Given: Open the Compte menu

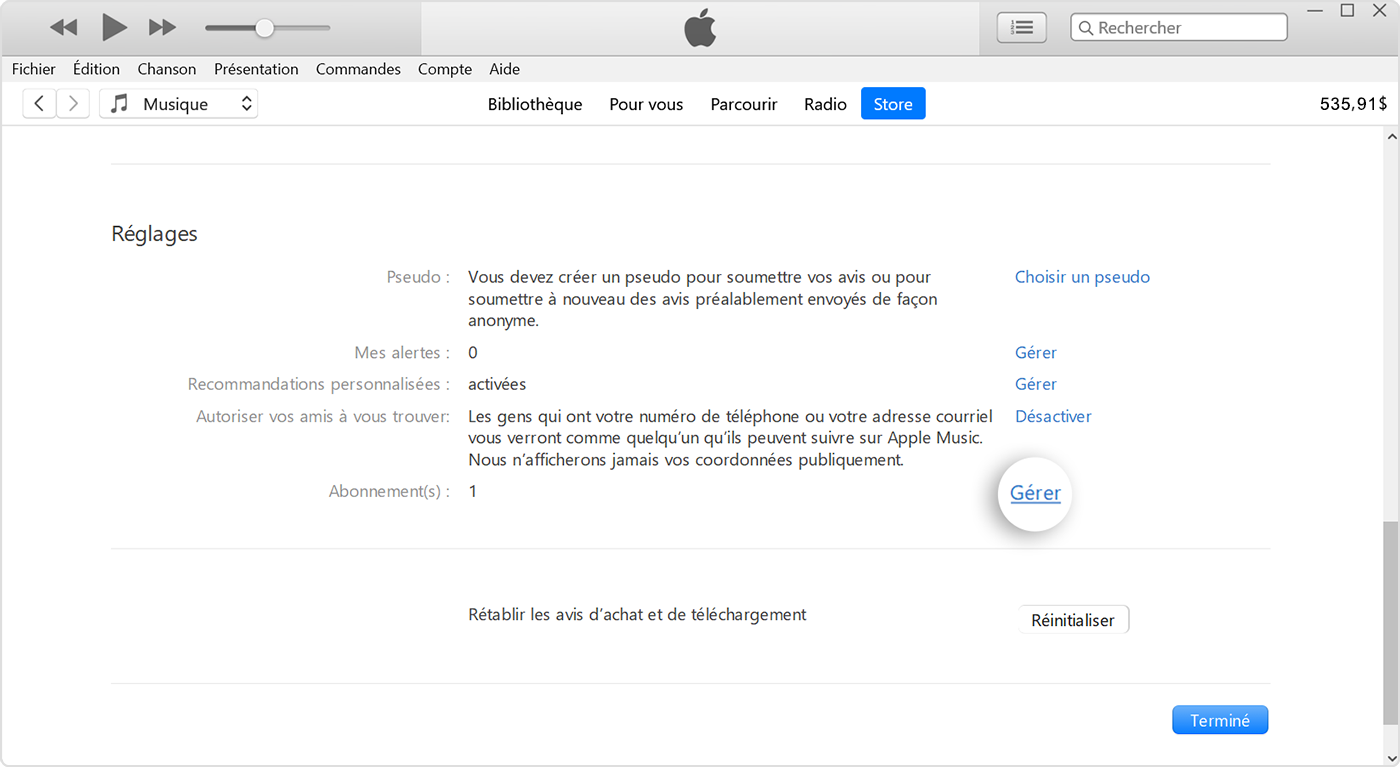Looking at the screenshot, I should (444, 69).
